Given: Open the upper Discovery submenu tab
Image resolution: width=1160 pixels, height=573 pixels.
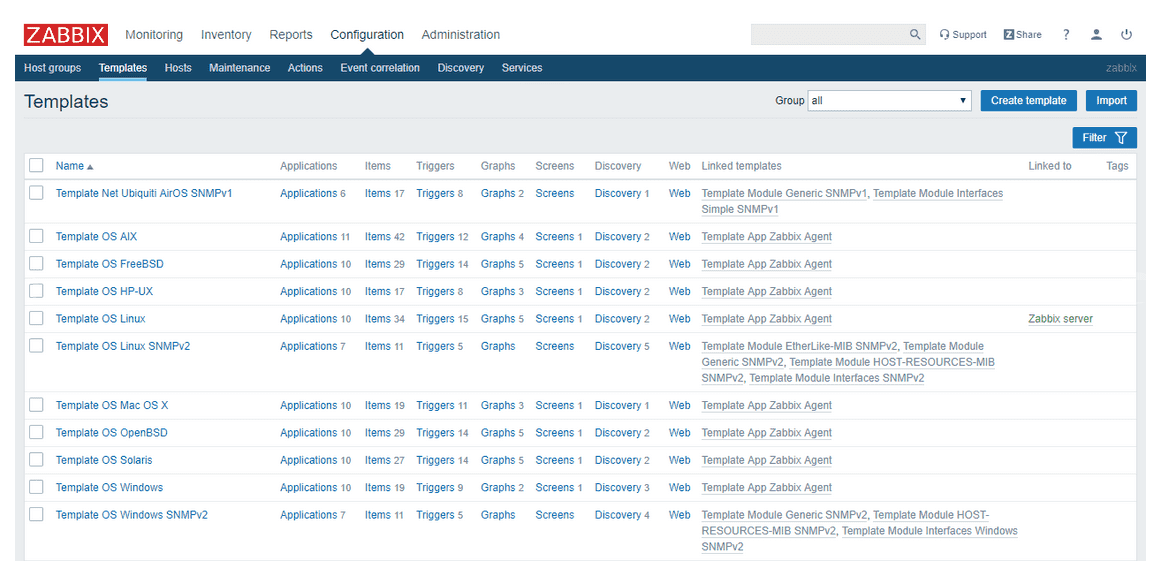Looking at the screenshot, I should [461, 68].
